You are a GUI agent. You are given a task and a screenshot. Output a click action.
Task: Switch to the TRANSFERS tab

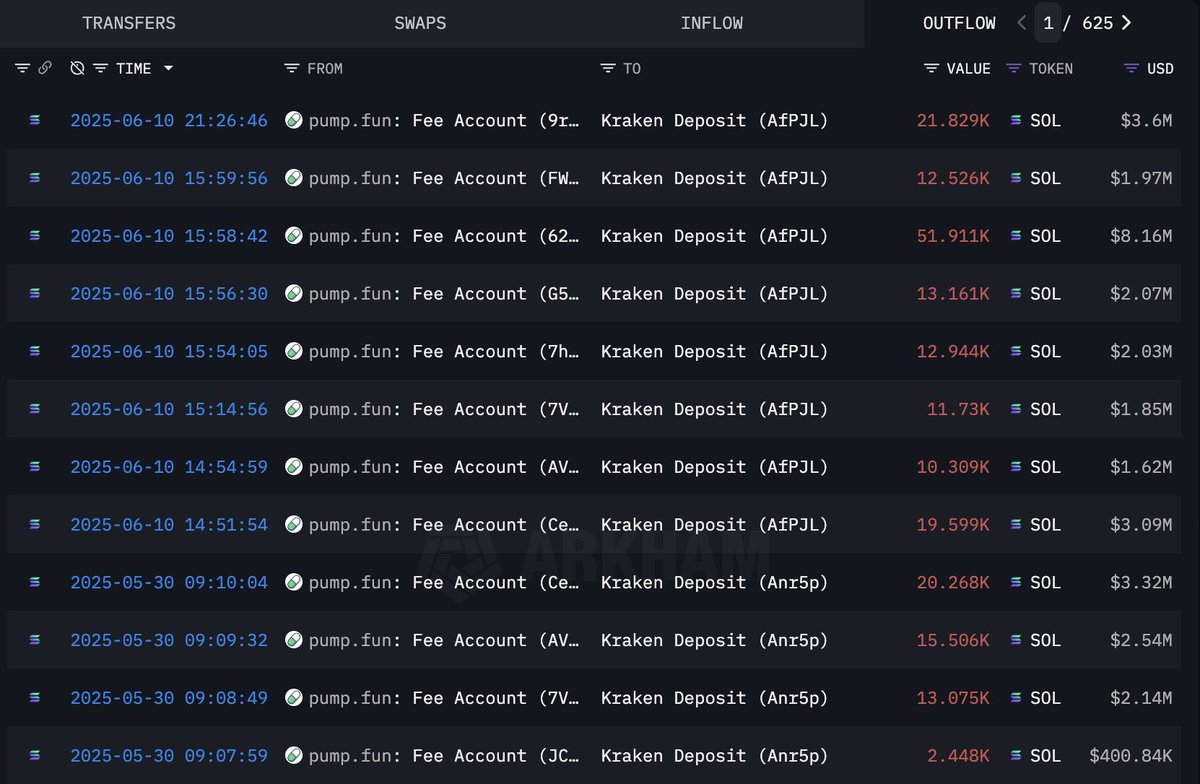[129, 23]
